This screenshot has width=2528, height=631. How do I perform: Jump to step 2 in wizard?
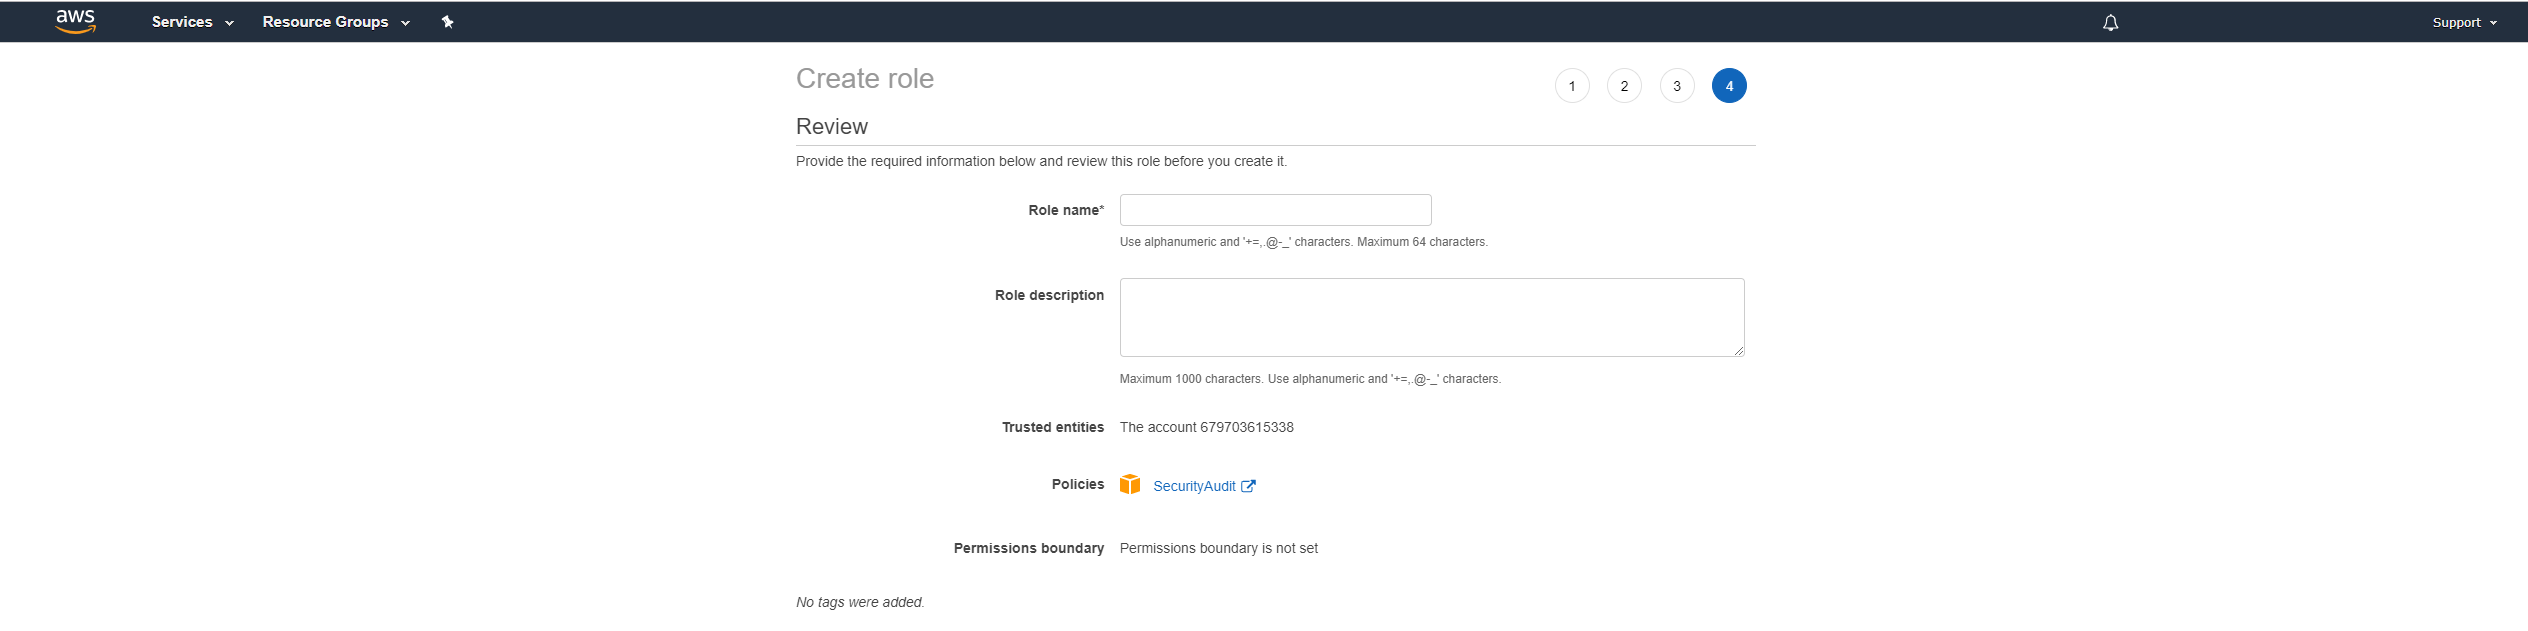pyautogui.click(x=1624, y=86)
